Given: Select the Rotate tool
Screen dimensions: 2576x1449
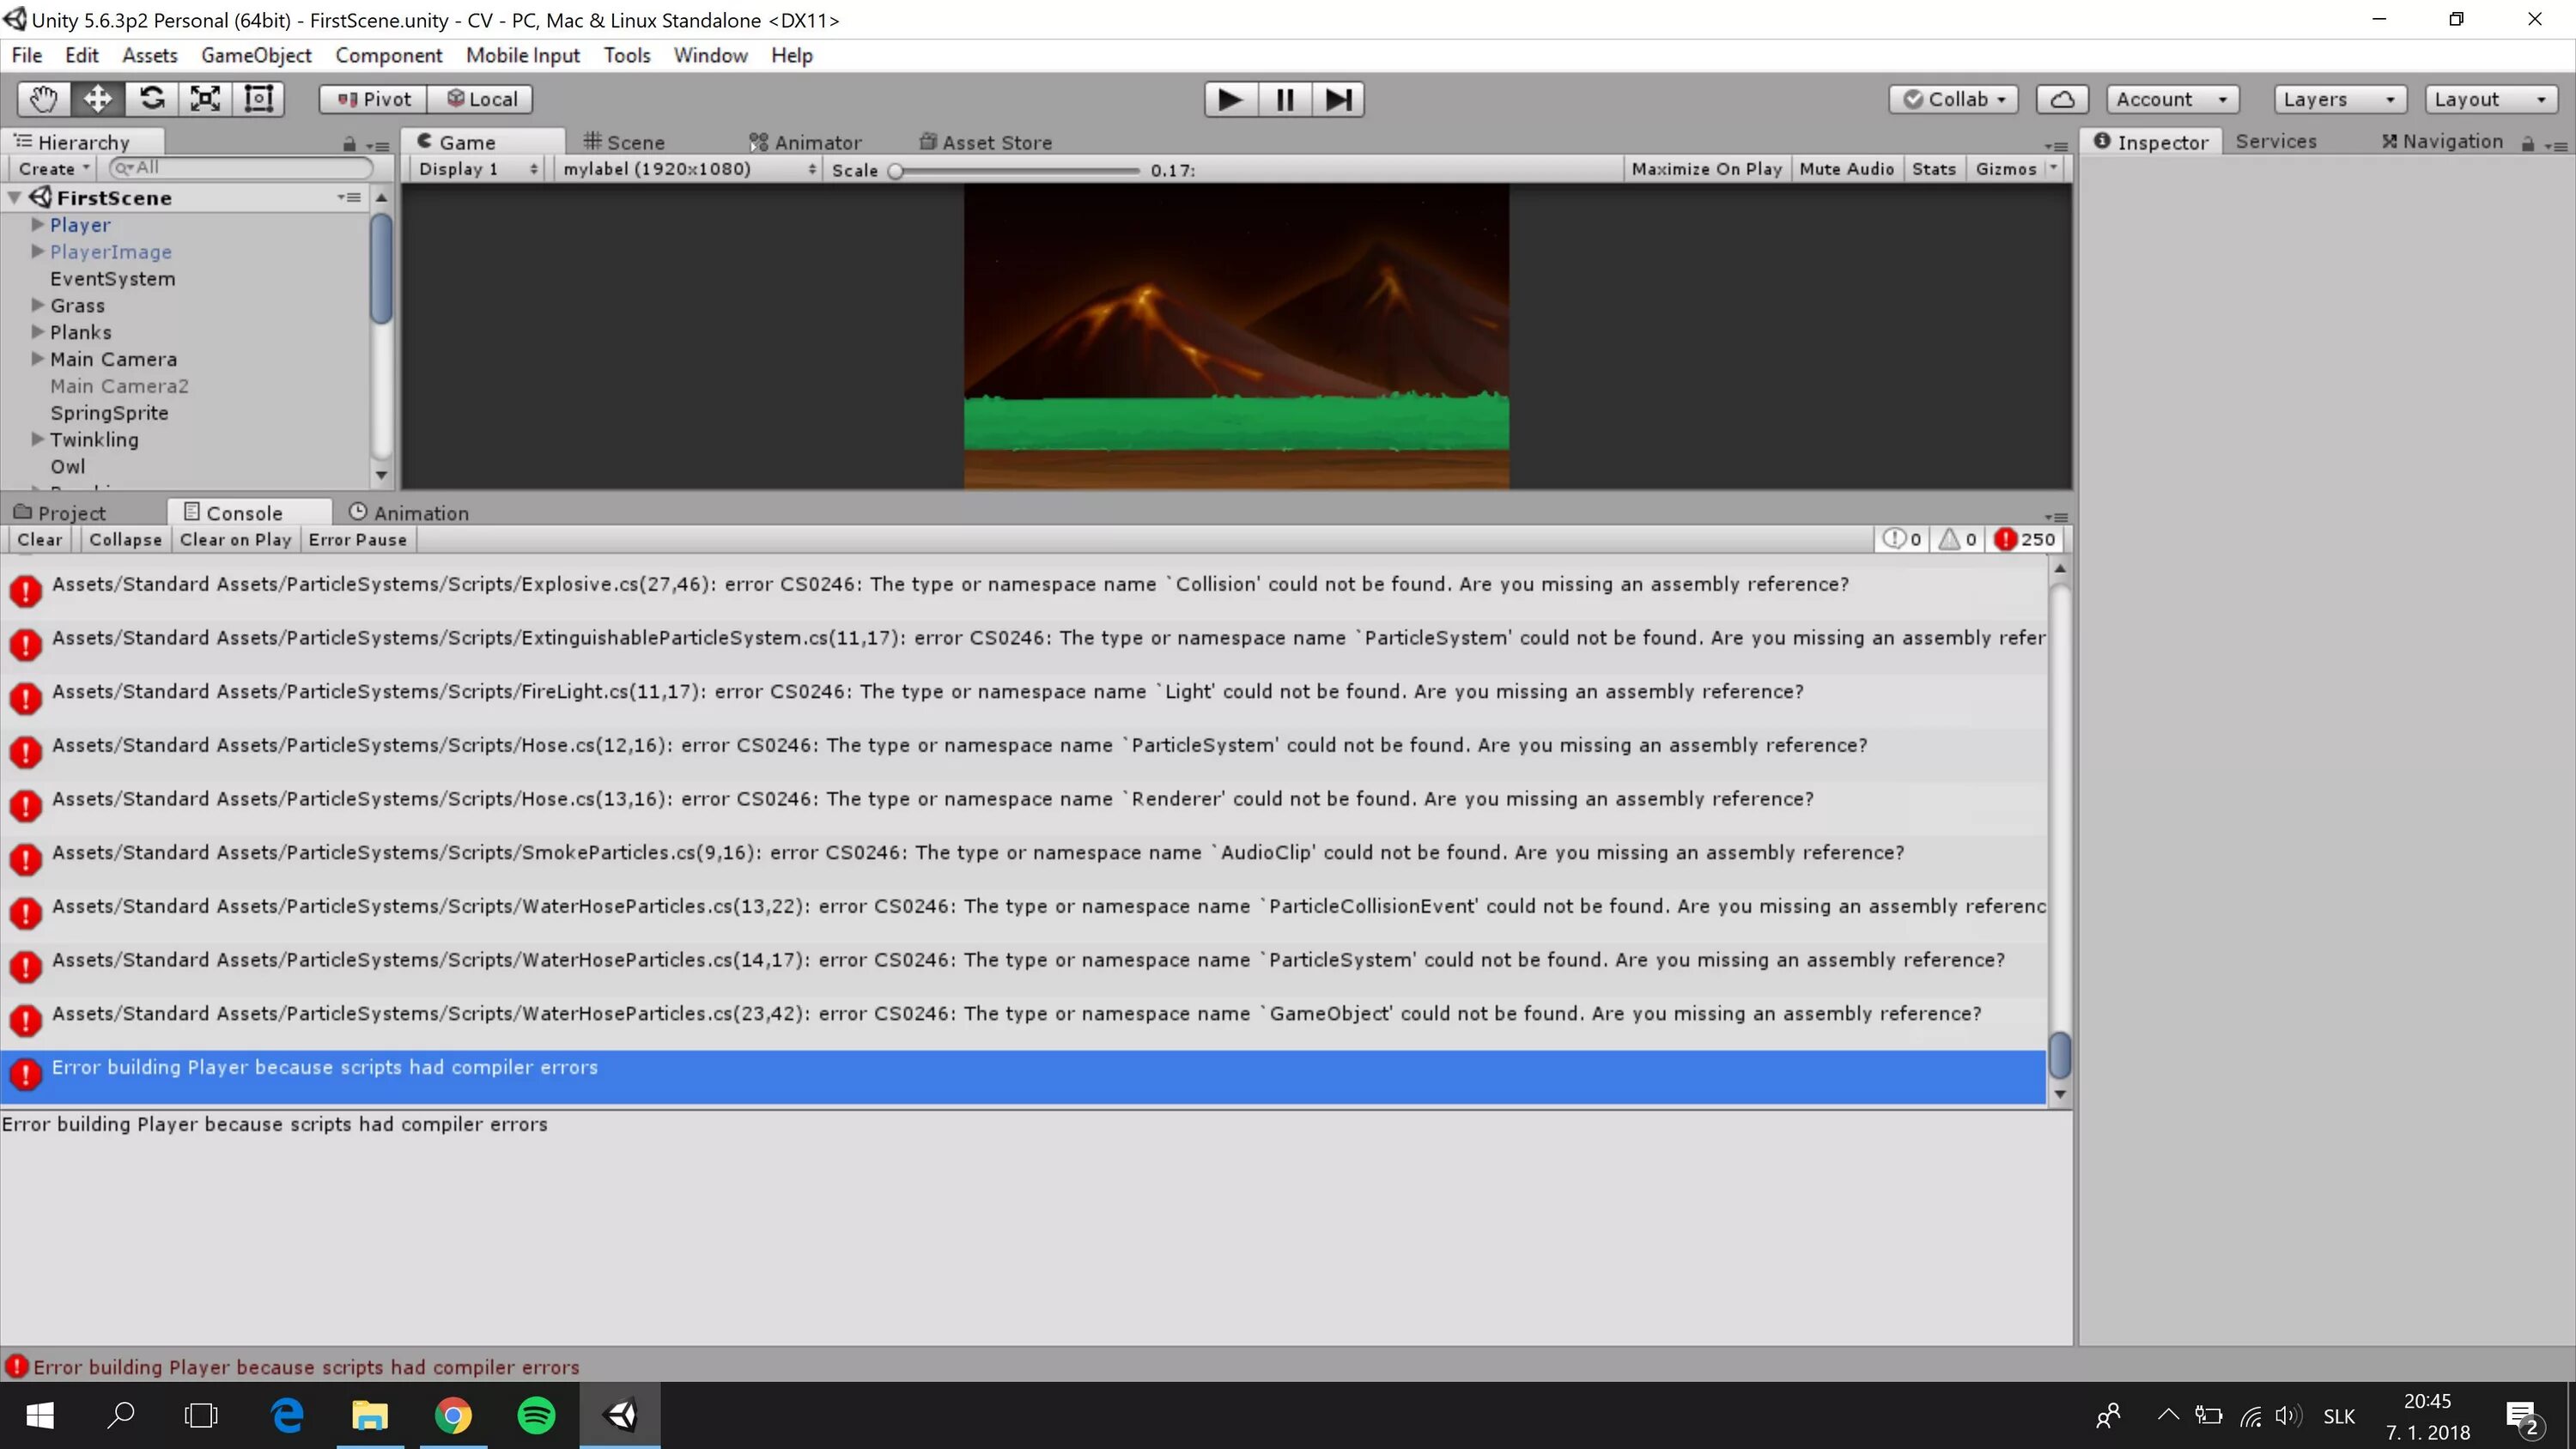Looking at the screenshot, I should 152,99.
